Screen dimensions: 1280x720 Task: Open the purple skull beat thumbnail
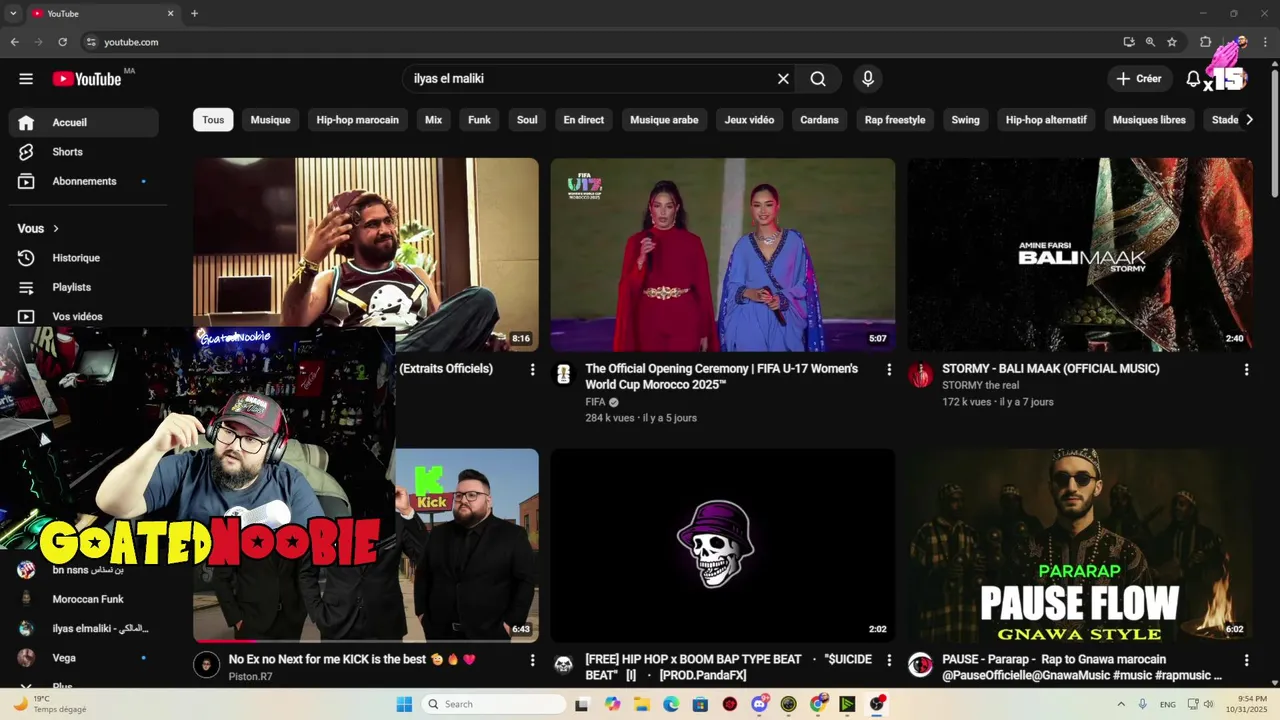pos(722,545)
